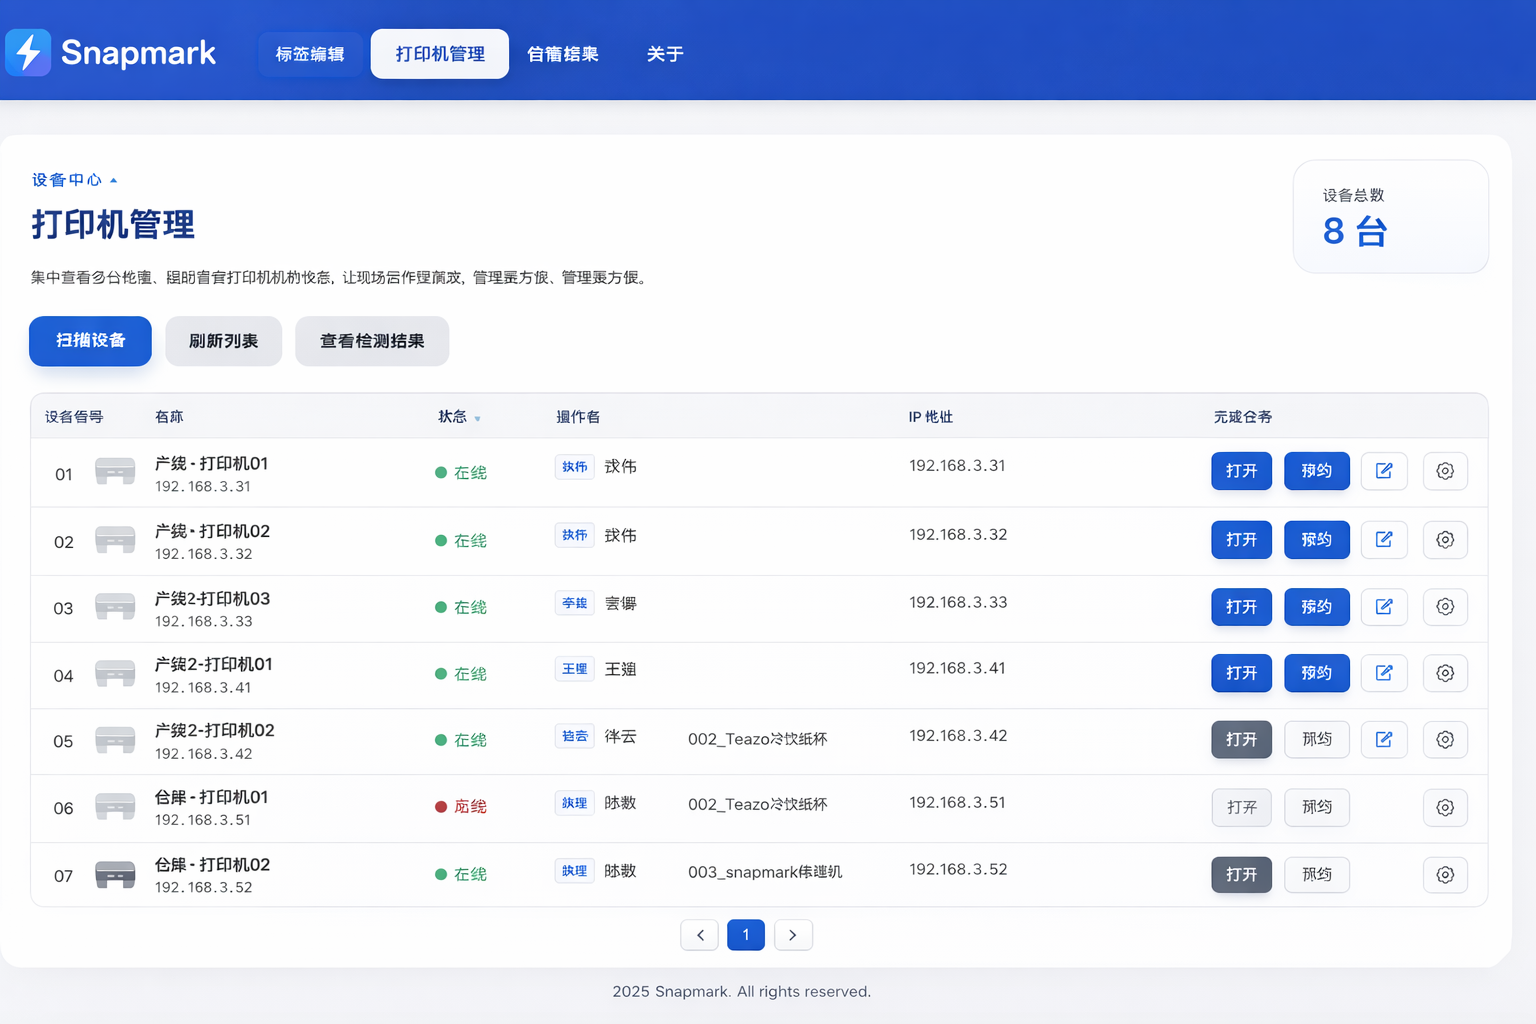Viewport: 1536px width, 1024px height.
Task: Click the edit pencil icon on device 02
Action: tap(1384, 539)
